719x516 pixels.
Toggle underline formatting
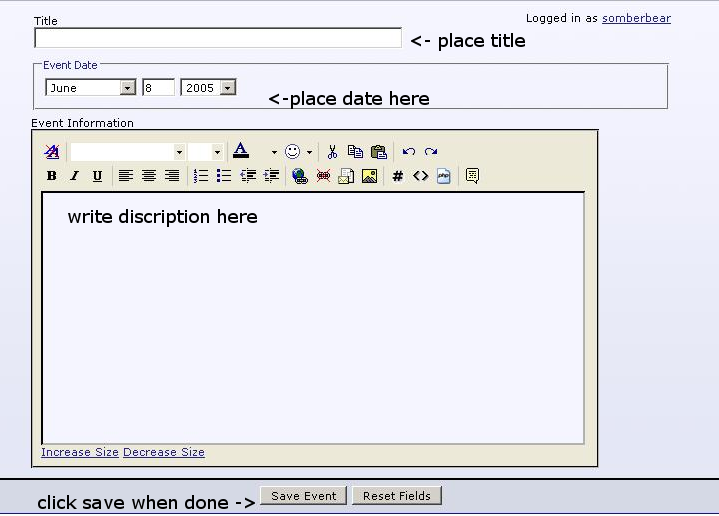click(x=97, y=176)
